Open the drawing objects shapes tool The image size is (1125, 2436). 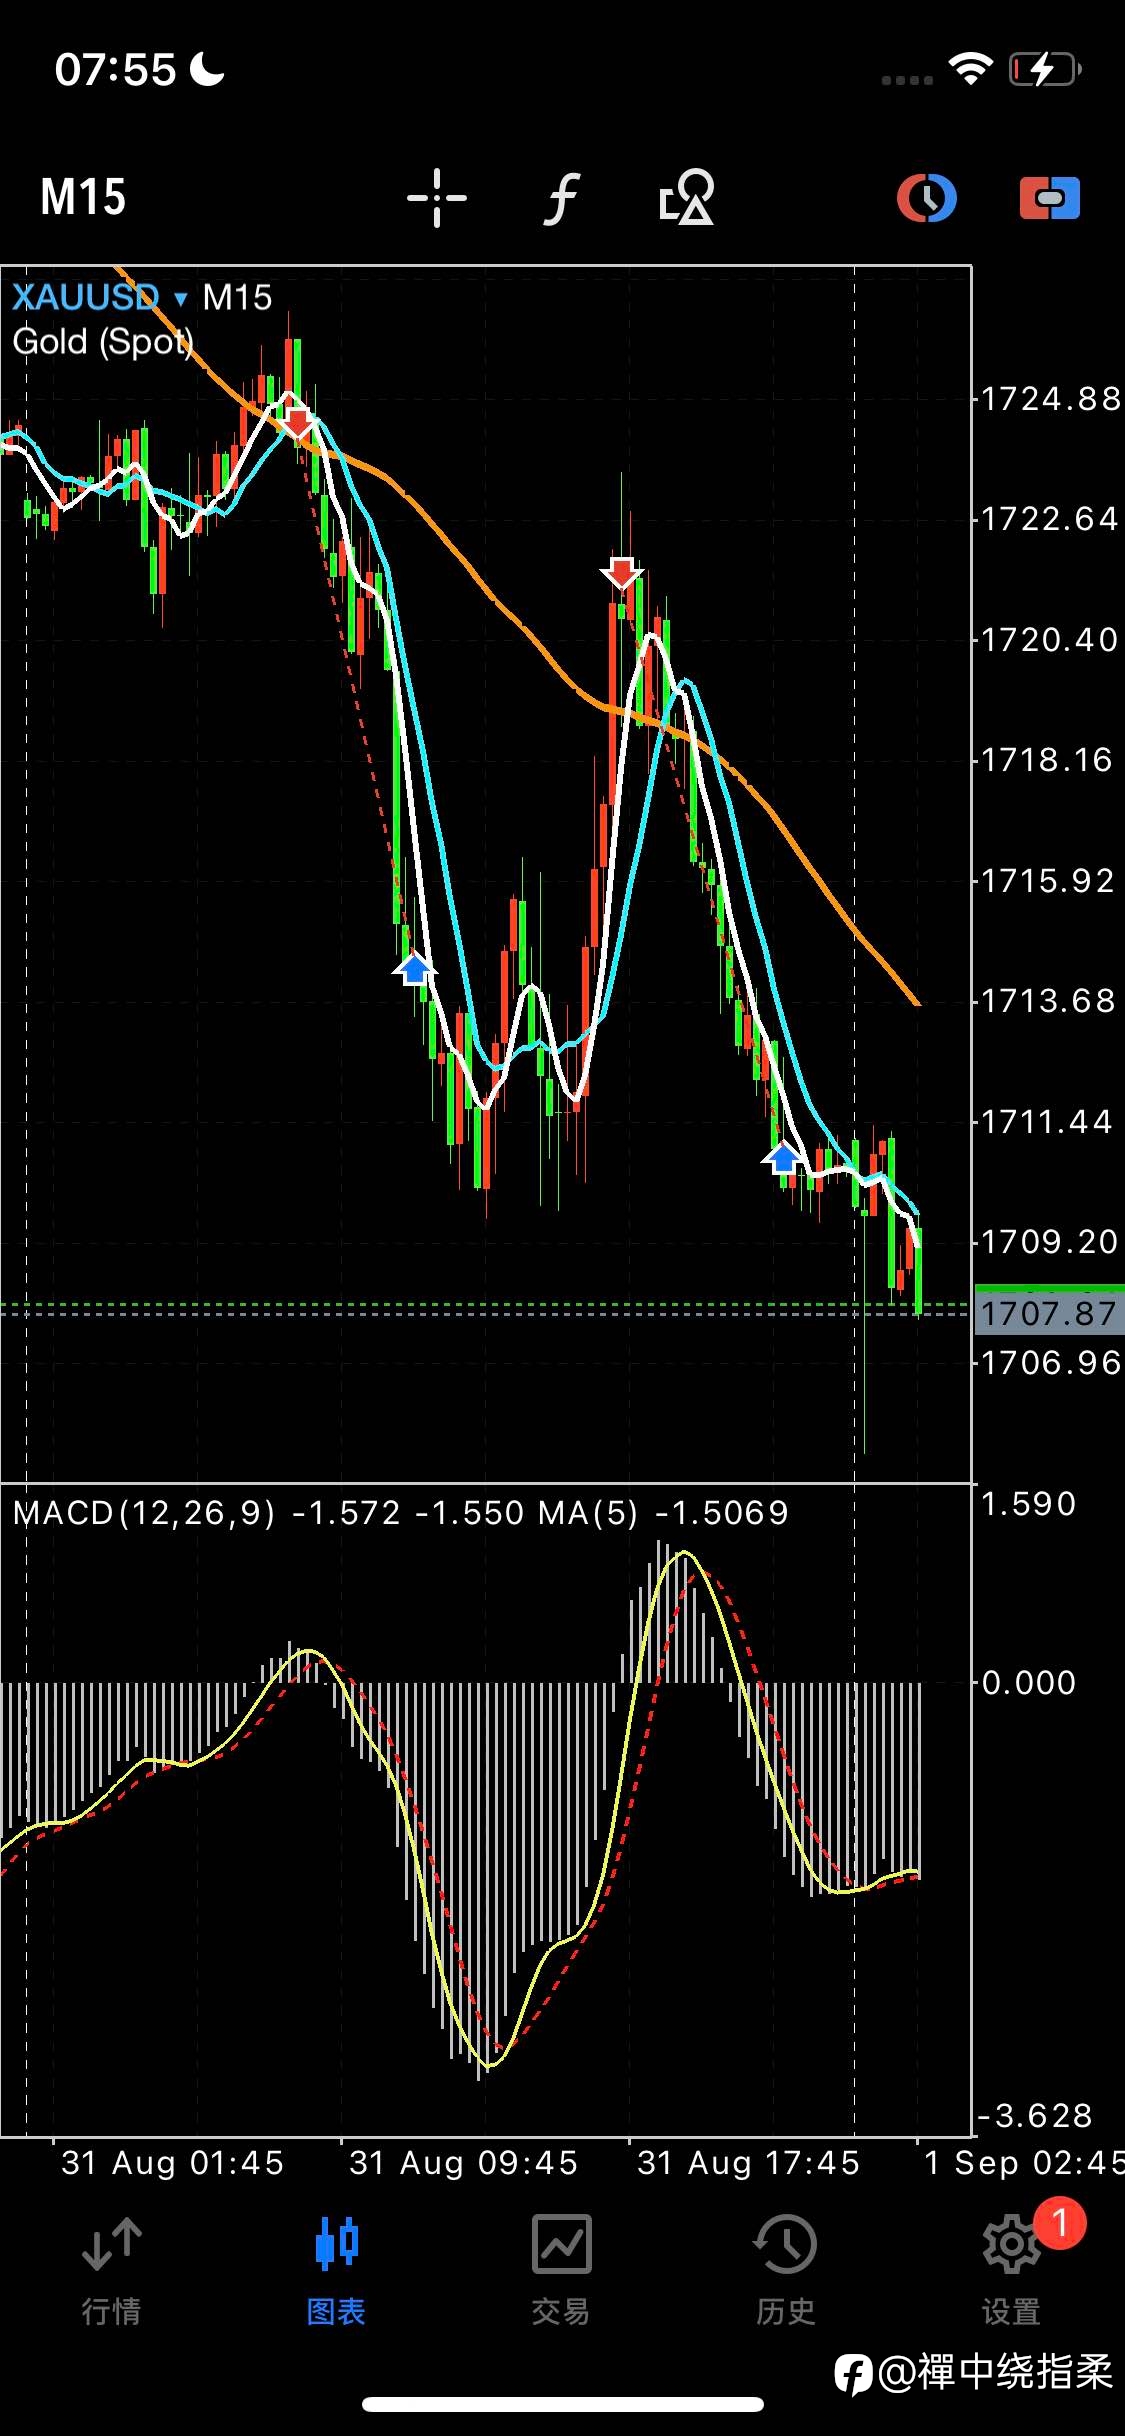click(x=687, y=197)
